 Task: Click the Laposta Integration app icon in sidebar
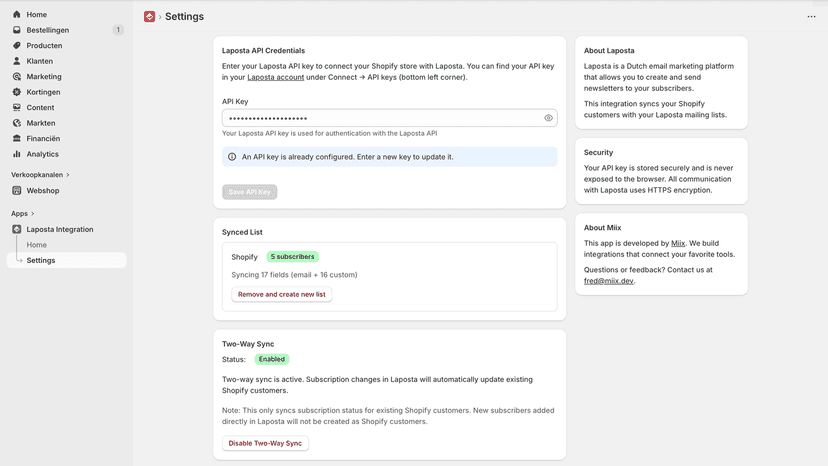(16, 229)
